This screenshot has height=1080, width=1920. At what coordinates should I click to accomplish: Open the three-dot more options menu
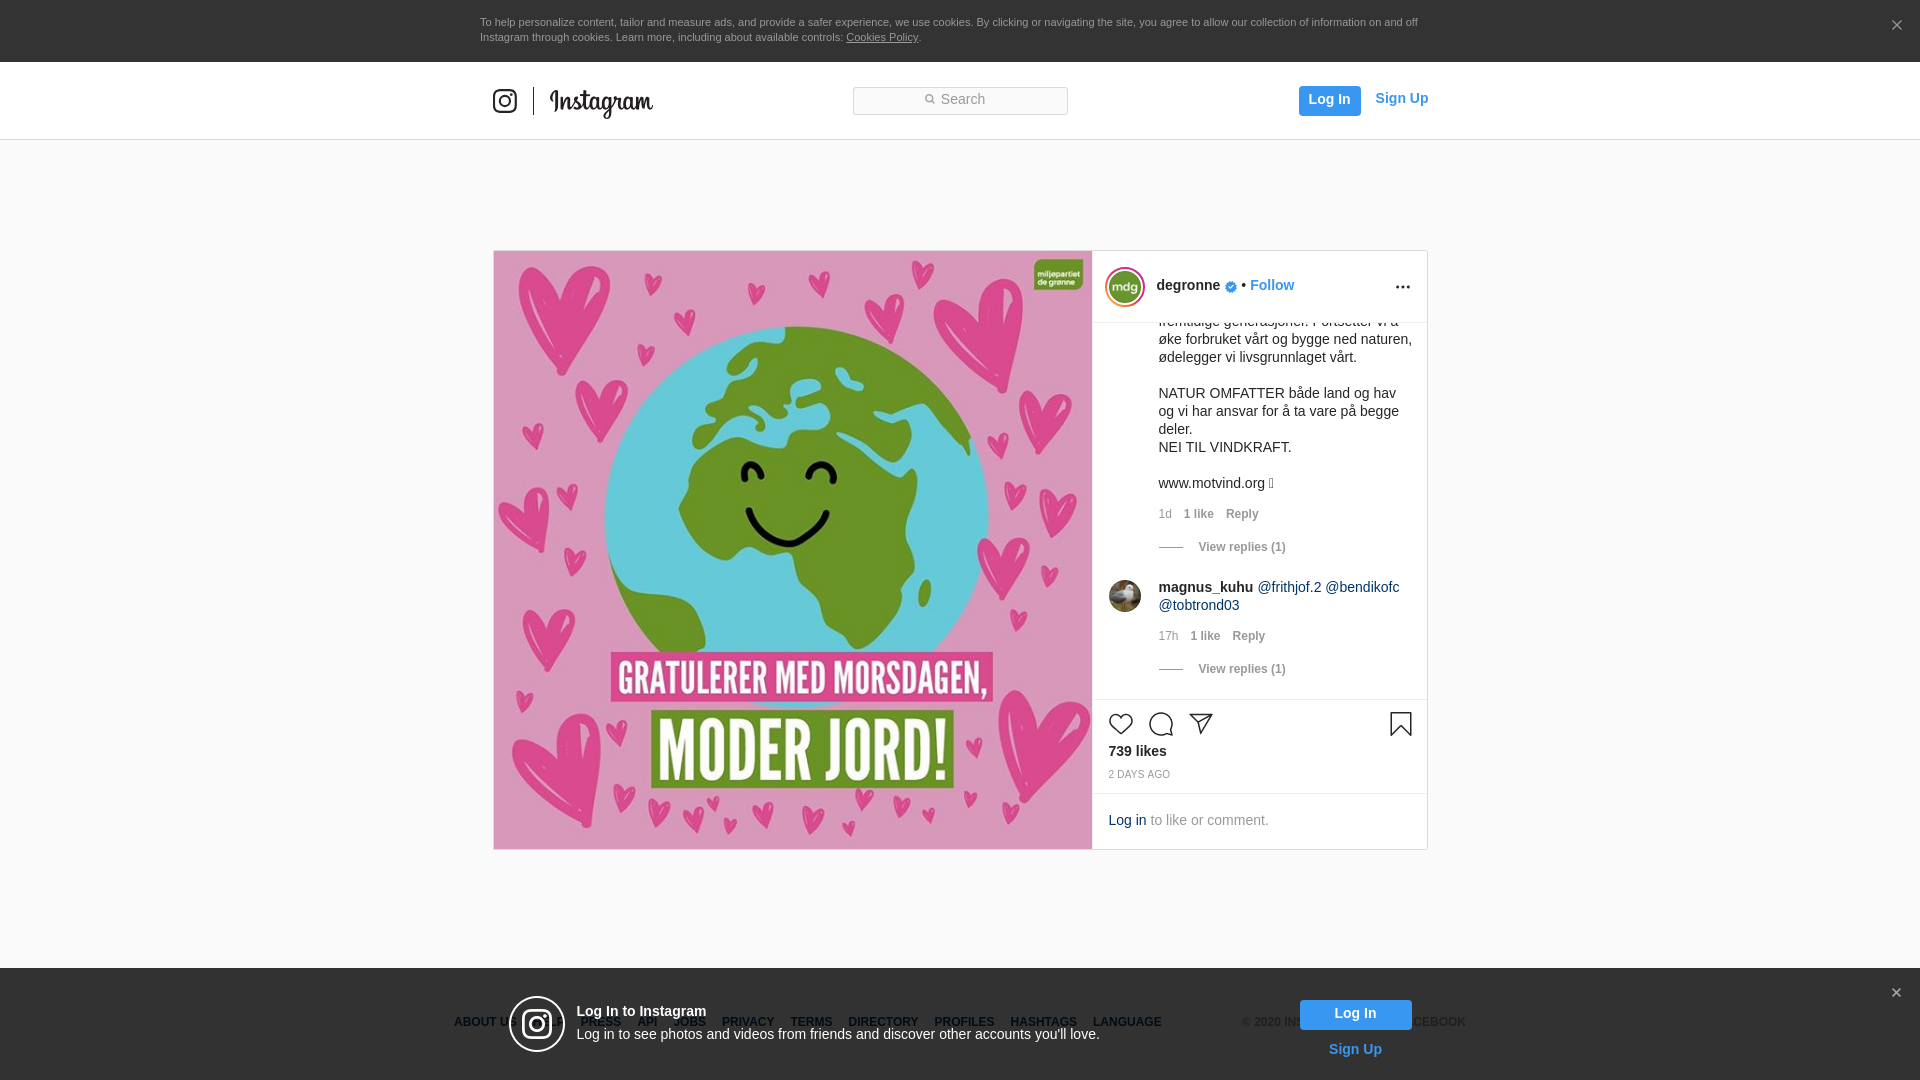1402,287
